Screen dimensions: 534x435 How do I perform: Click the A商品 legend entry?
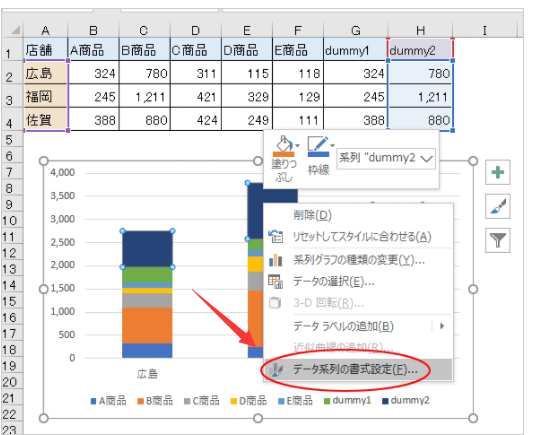(x=108, y=401)
